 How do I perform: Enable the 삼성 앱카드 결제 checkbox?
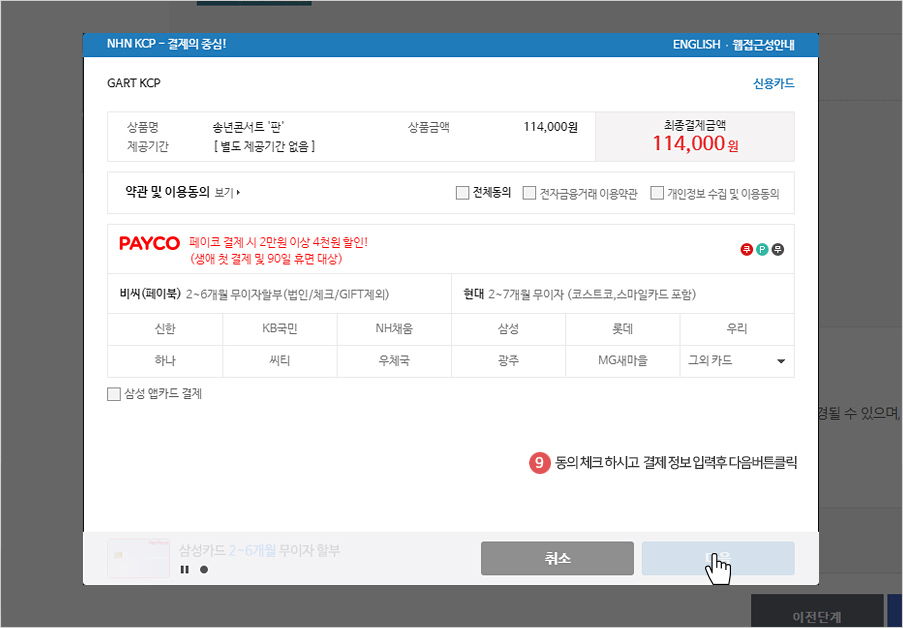[113, 394]
